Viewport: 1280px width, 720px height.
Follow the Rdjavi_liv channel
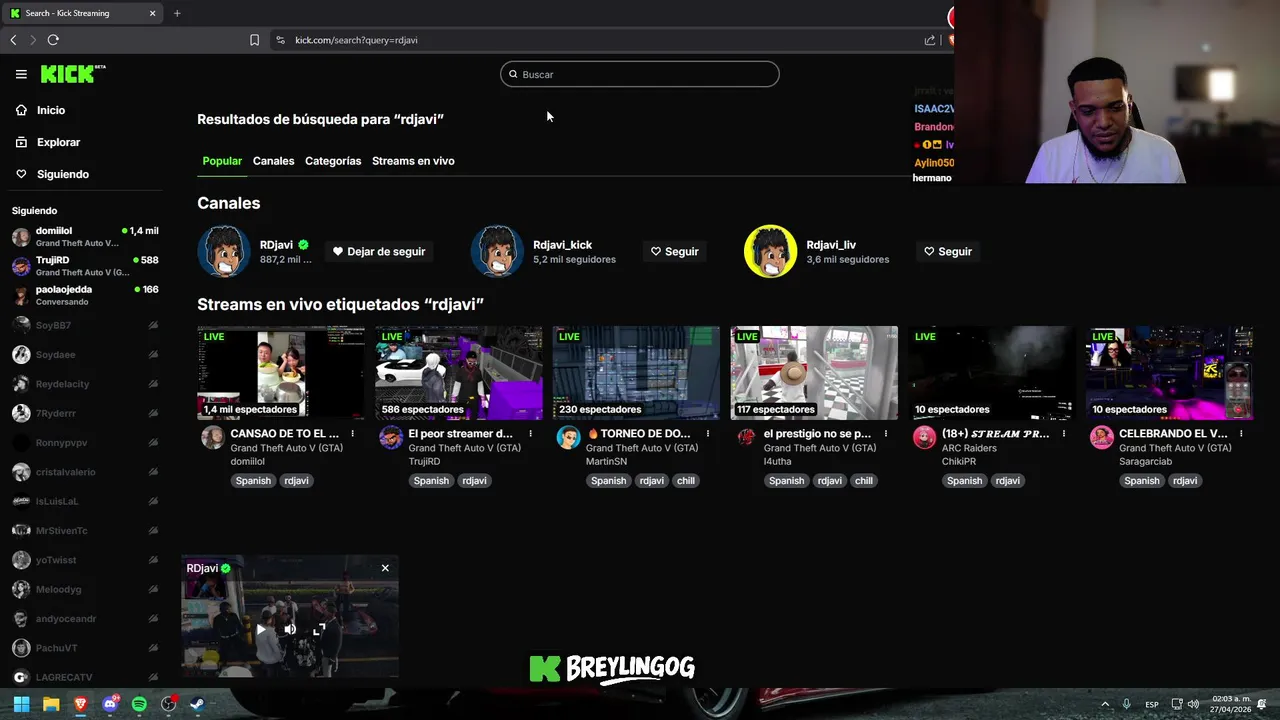coord(948,251)
